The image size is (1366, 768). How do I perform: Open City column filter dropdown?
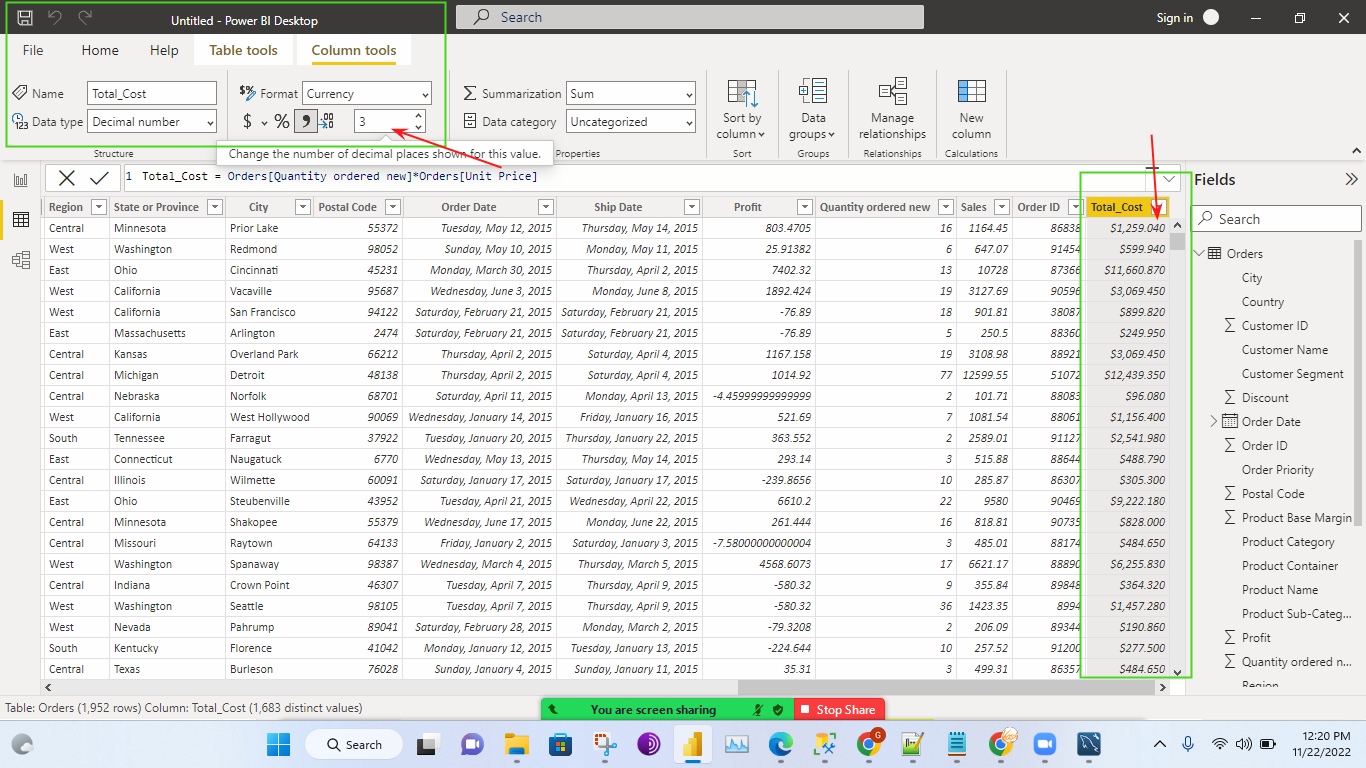pyautogui.click(x=303, y=207)
